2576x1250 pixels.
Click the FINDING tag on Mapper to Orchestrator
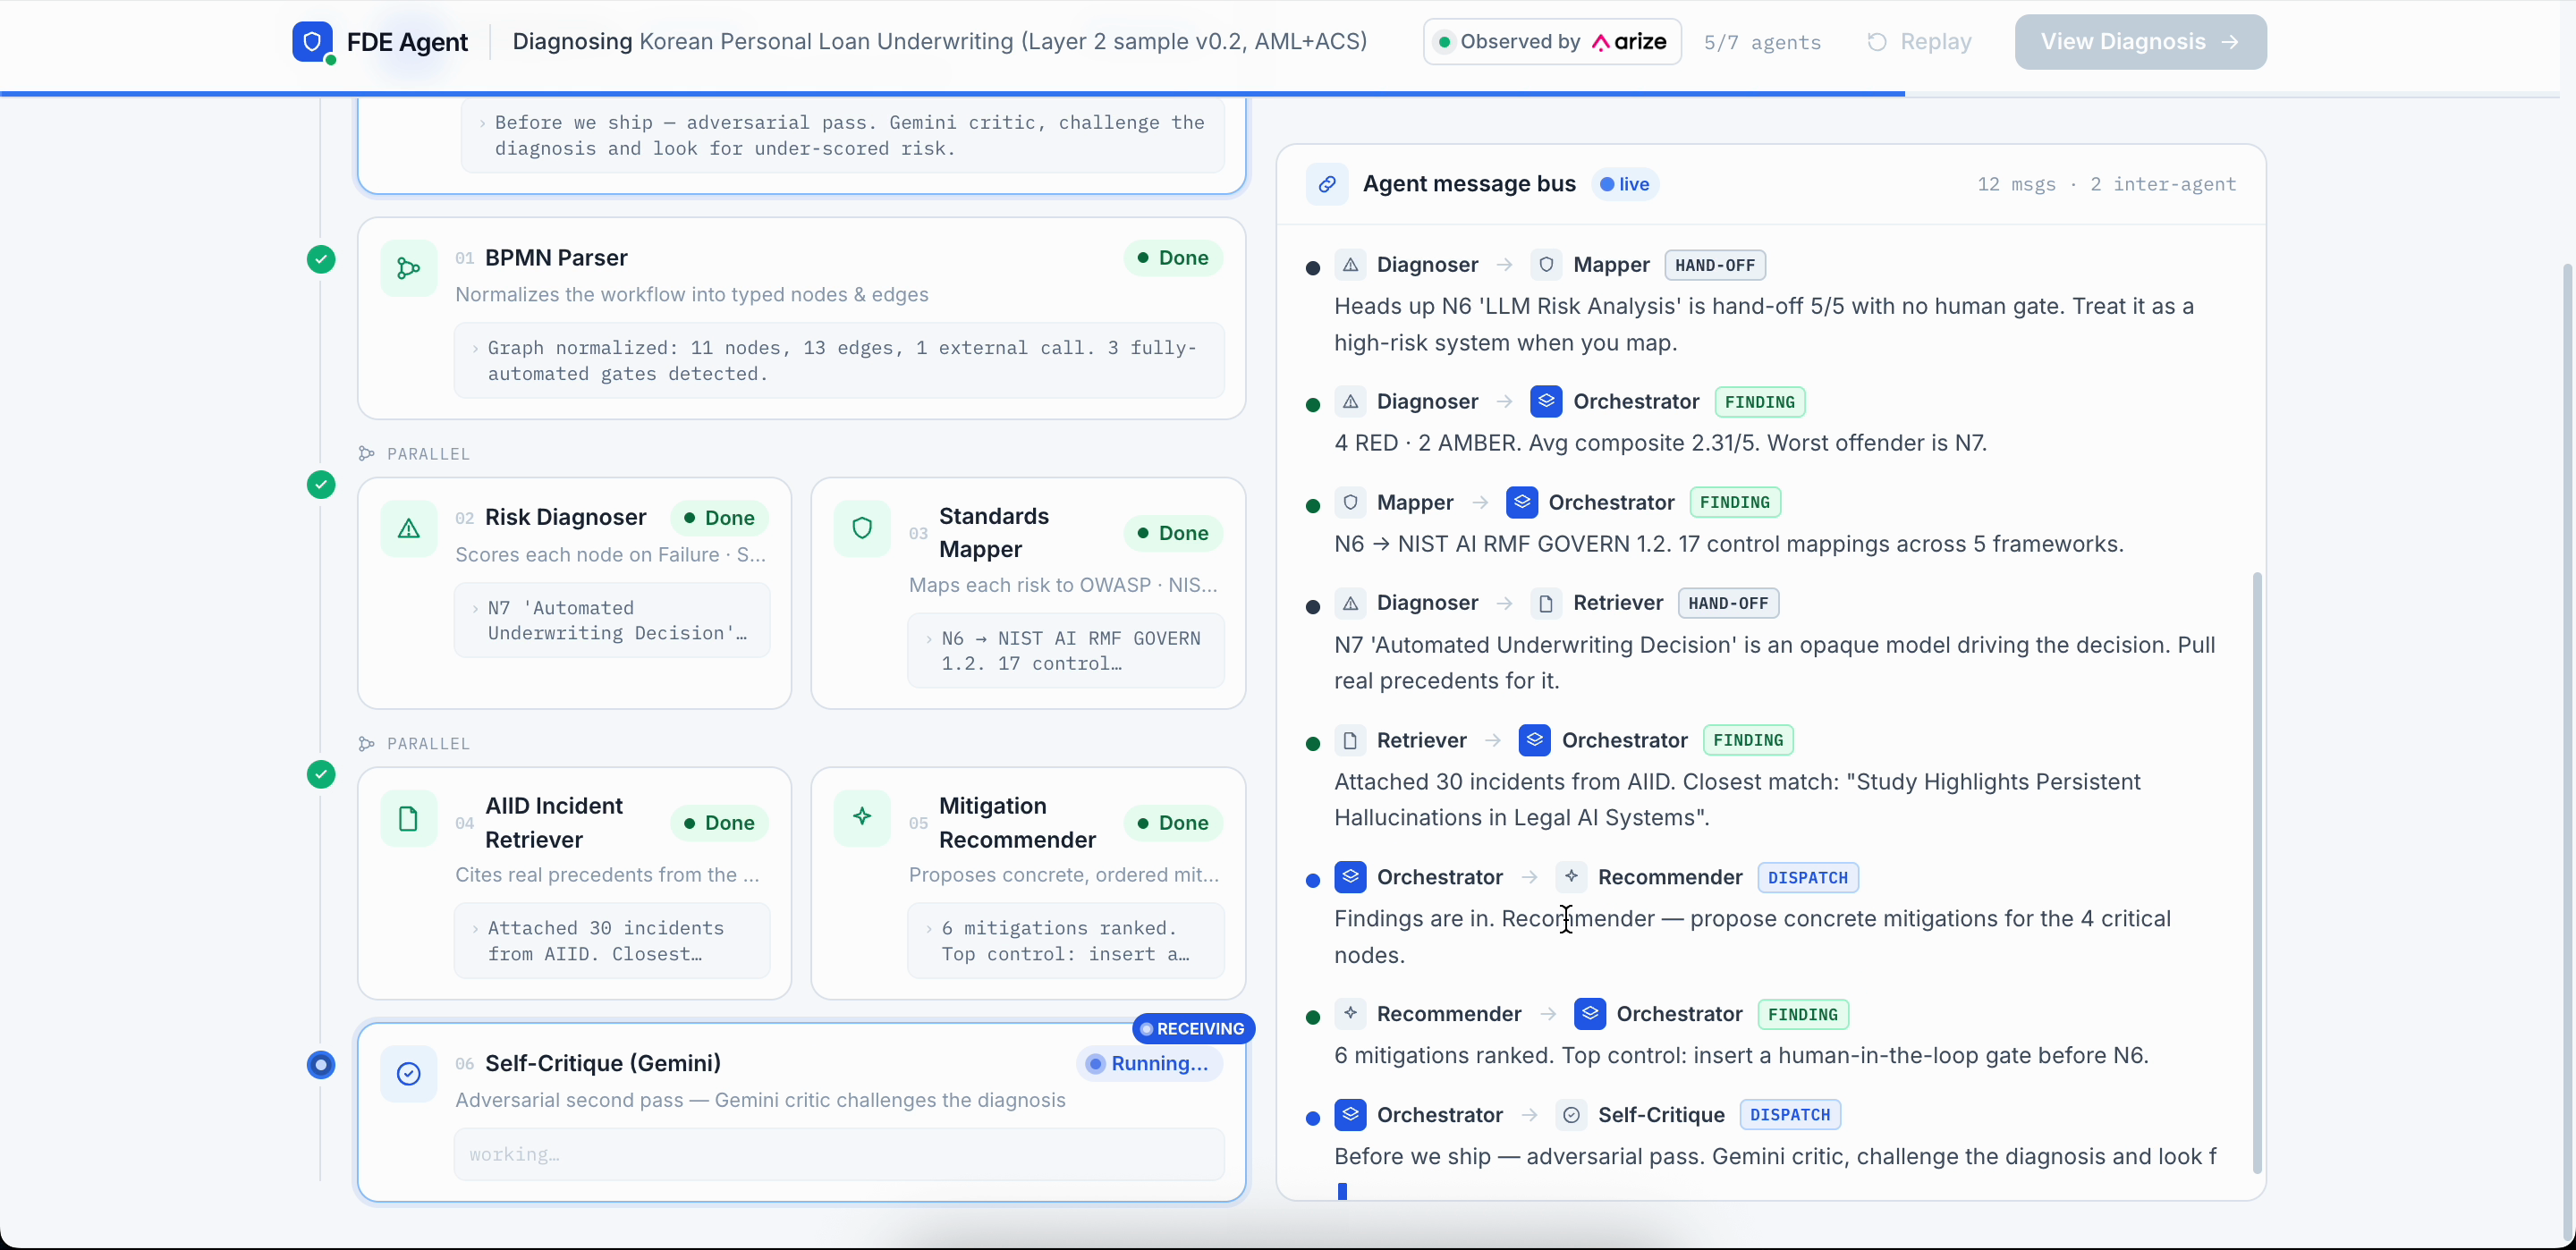click(x=1734, y=502)
